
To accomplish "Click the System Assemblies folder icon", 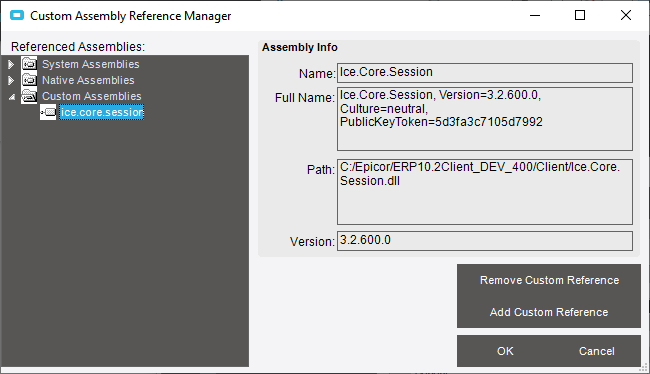I will tap(29, 64).
